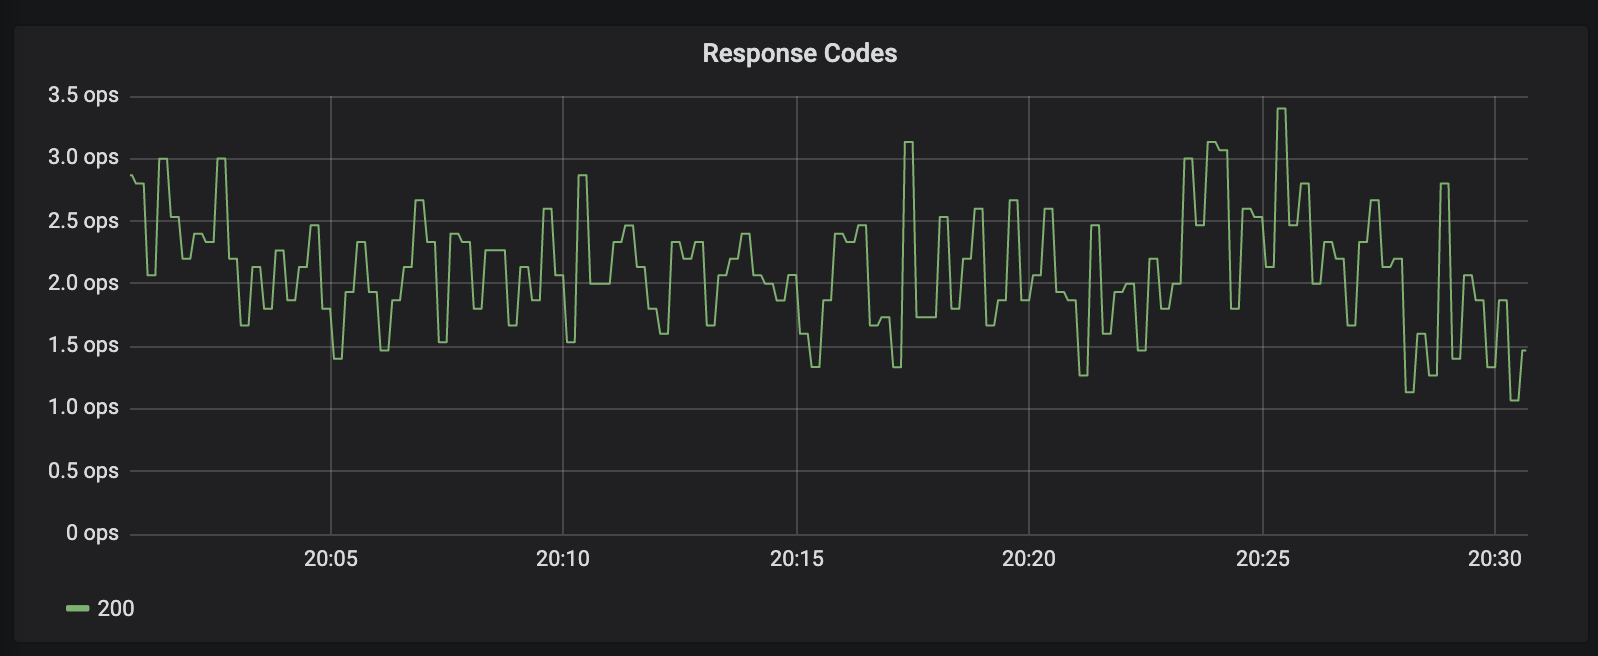Click the 3.5 ops y-axis label
The height and width of the screenshot is (656, 1598).
(x=83, y=95)
